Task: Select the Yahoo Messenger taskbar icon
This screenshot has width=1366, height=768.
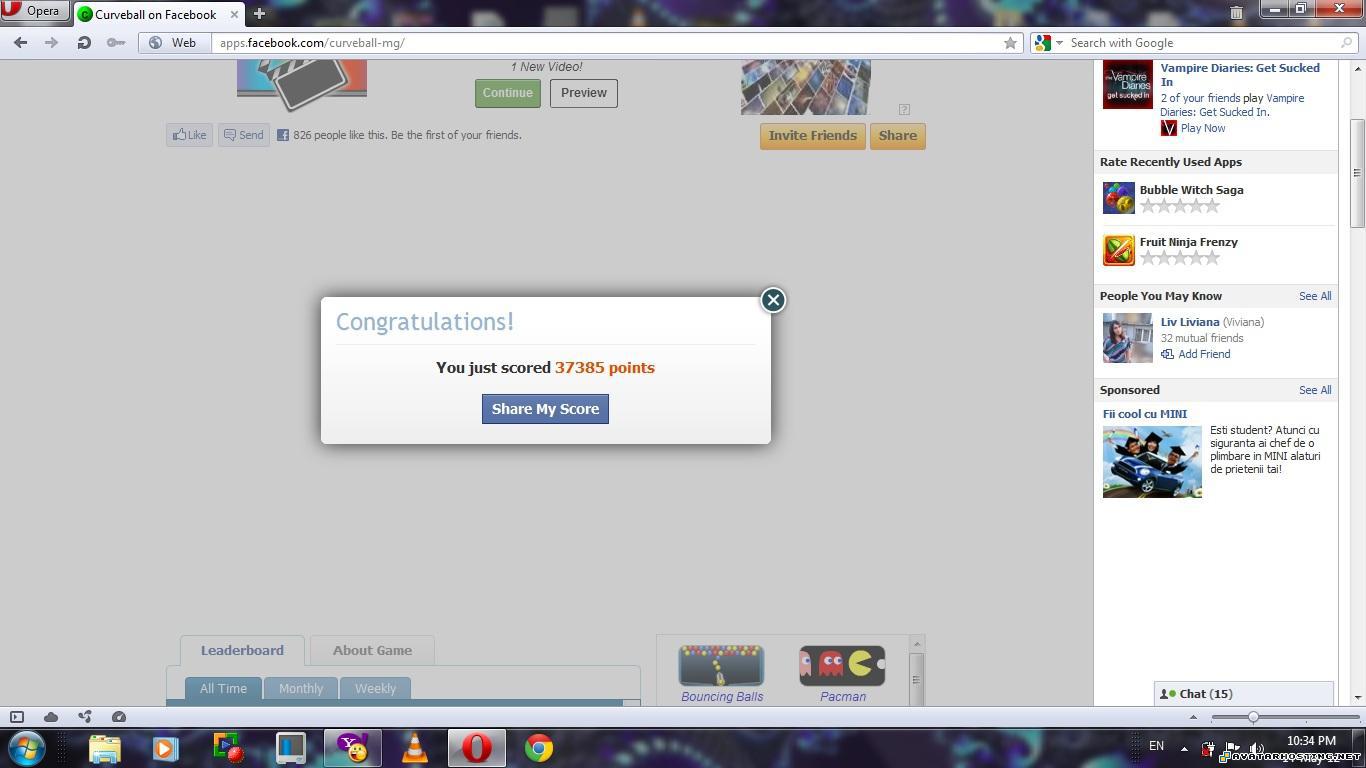Action: [352, 748]
